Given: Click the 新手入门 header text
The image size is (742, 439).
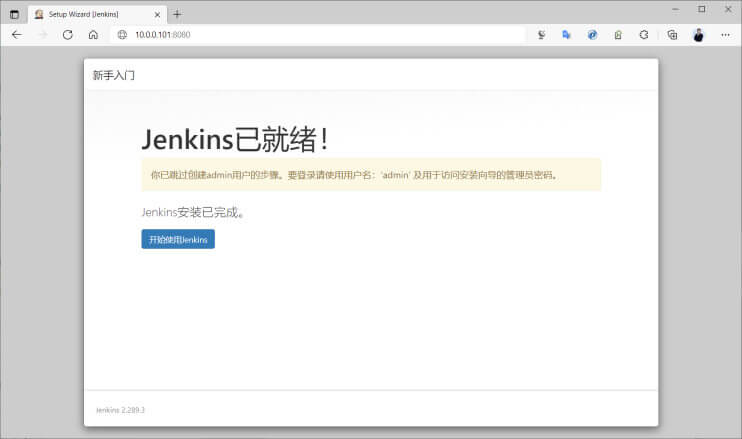Looking at the screenshot, I should [x=114, y=75].
